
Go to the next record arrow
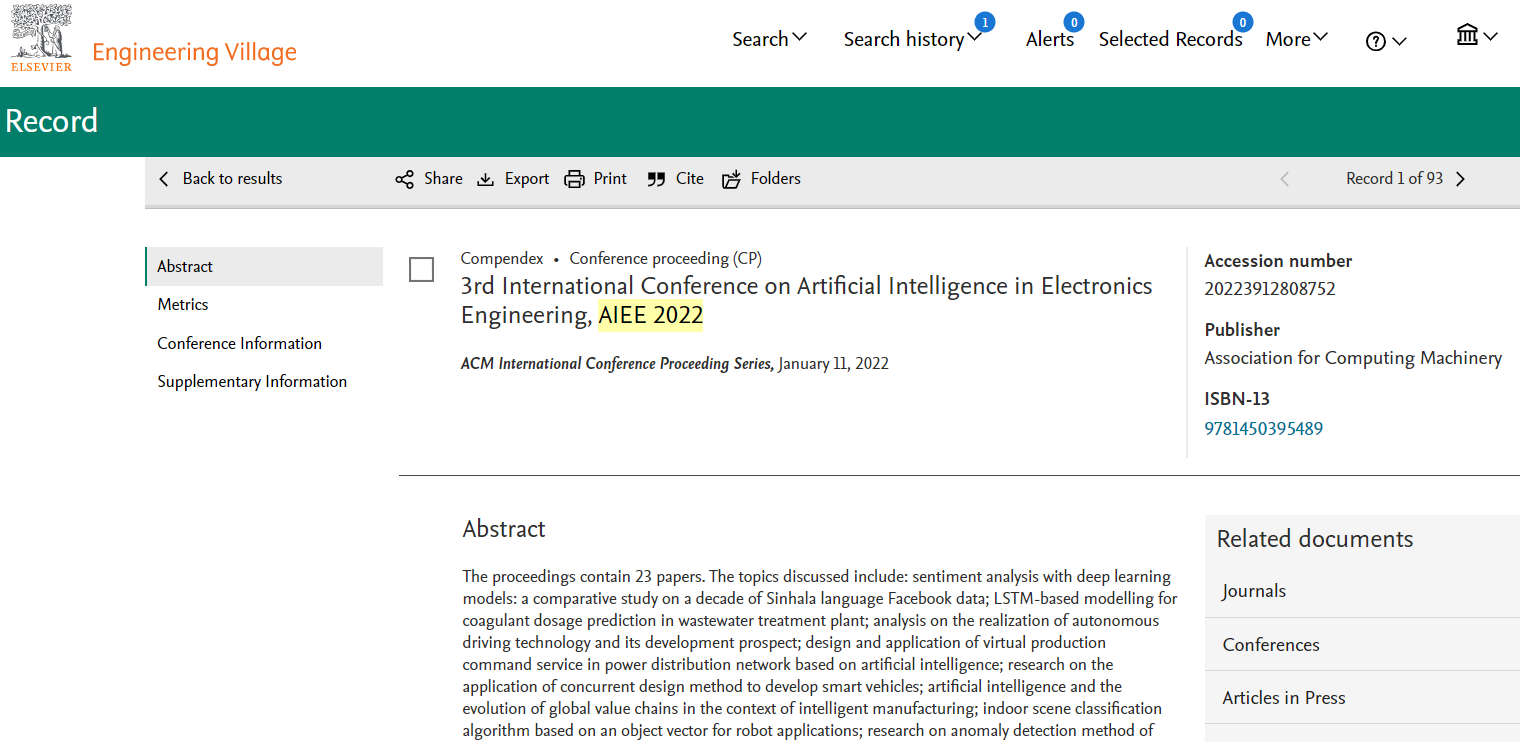pyautogui.click(x=1460, y=179)
